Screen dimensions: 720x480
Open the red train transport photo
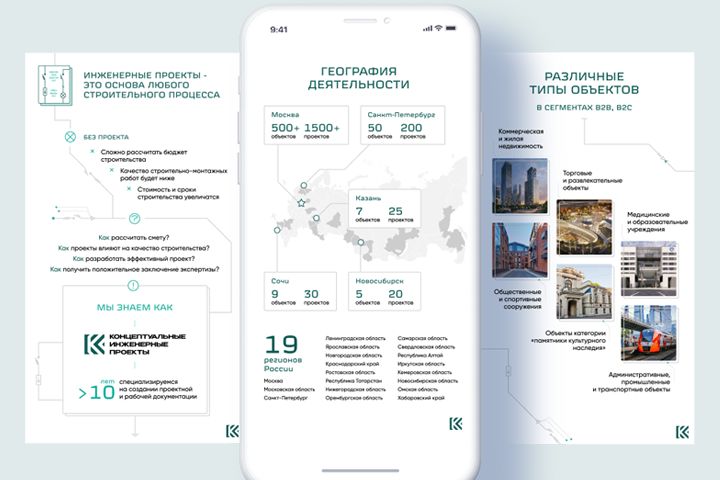(x=649, y=333)
